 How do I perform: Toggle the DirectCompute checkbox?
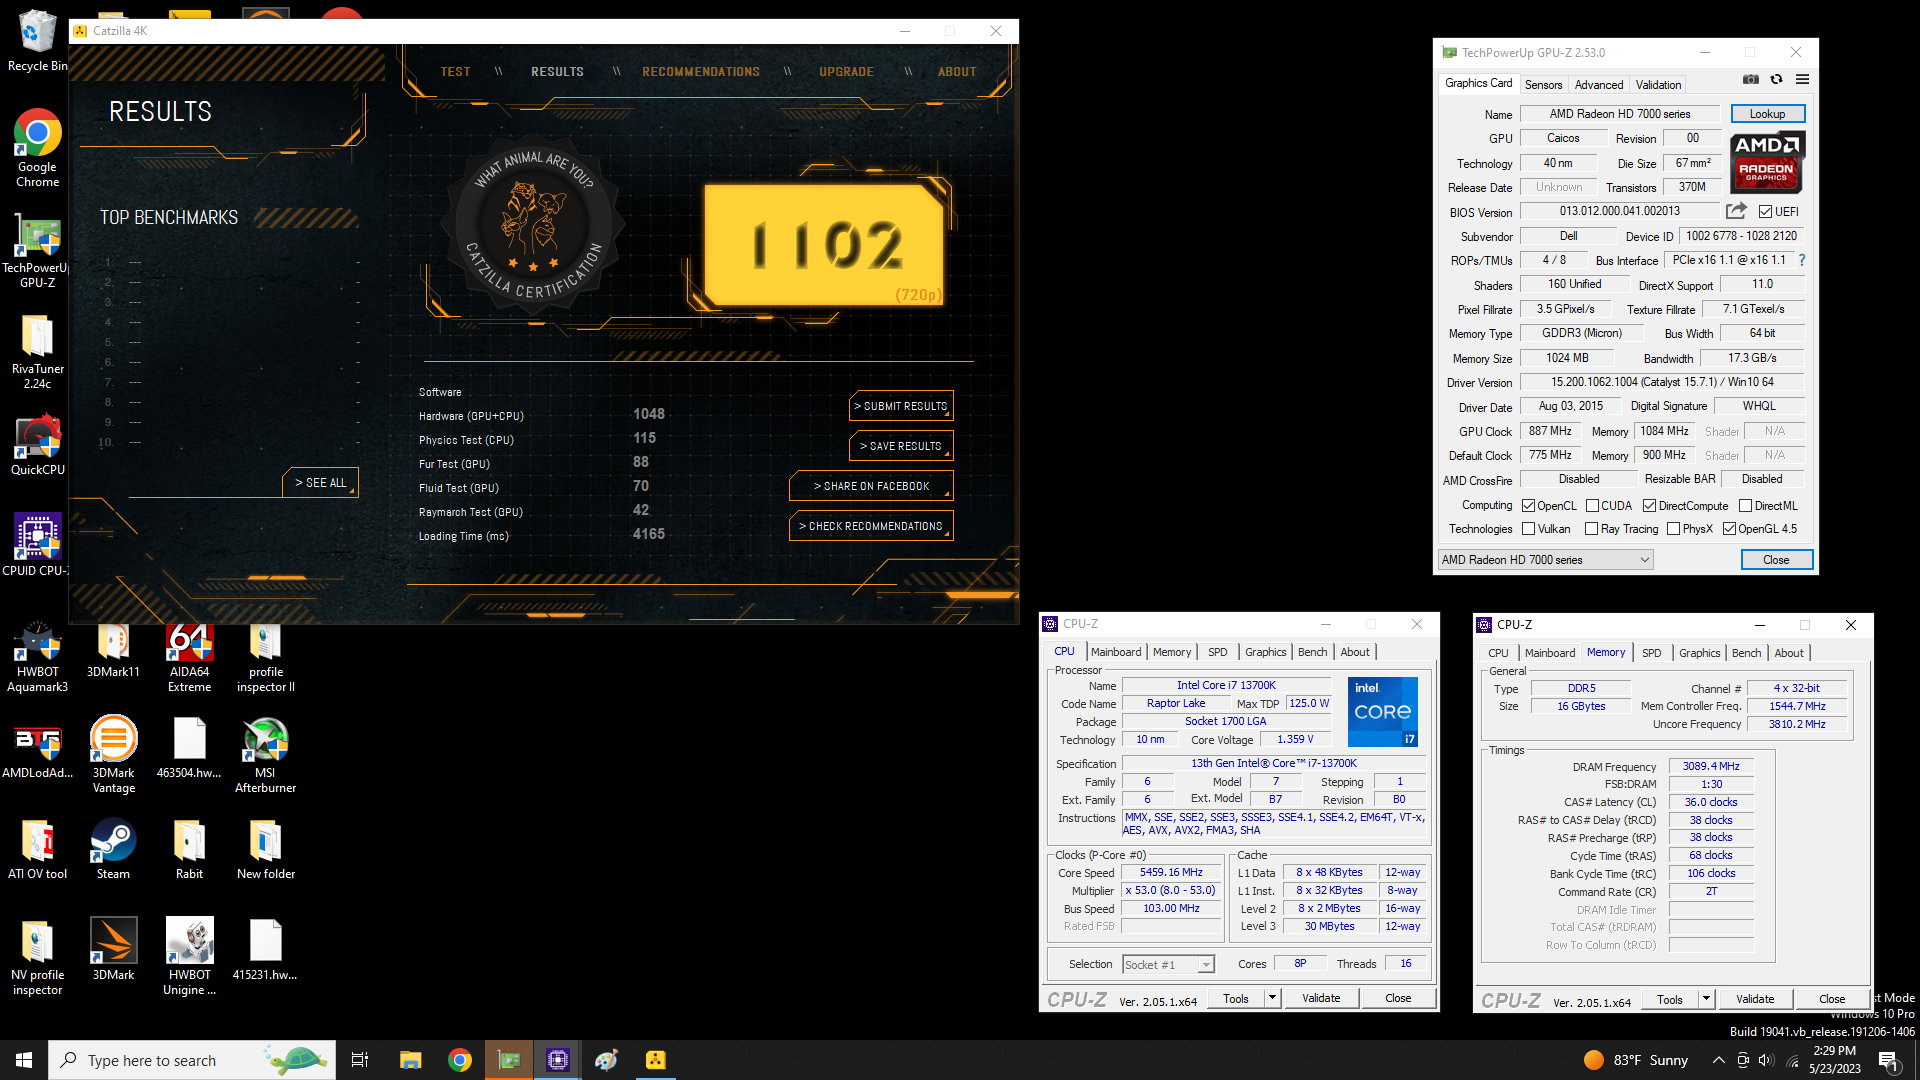click(1649, 506)
